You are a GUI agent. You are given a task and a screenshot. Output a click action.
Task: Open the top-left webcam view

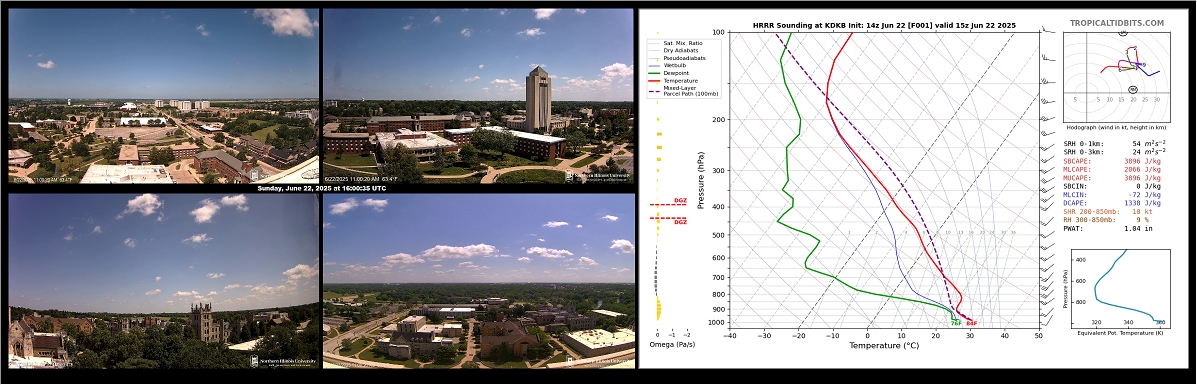tap(163, 96)
